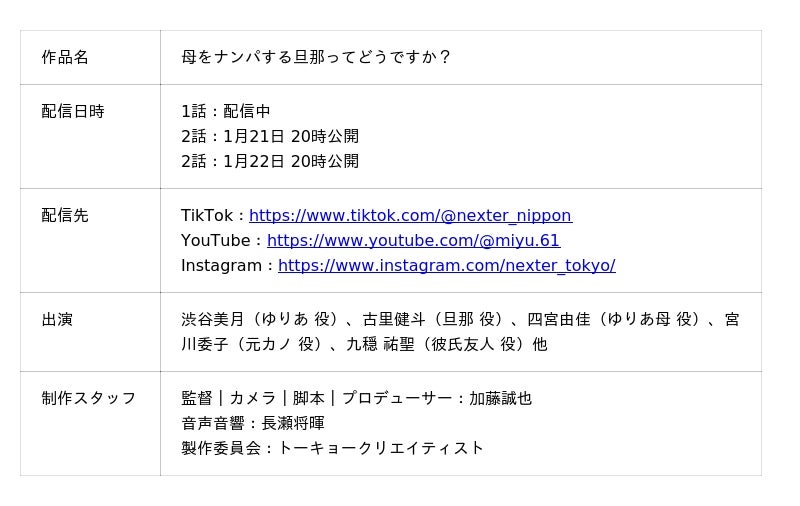Click the 1話：配信中 line
This screenshot has height=506, width=800.
click(x=226, y=112)
